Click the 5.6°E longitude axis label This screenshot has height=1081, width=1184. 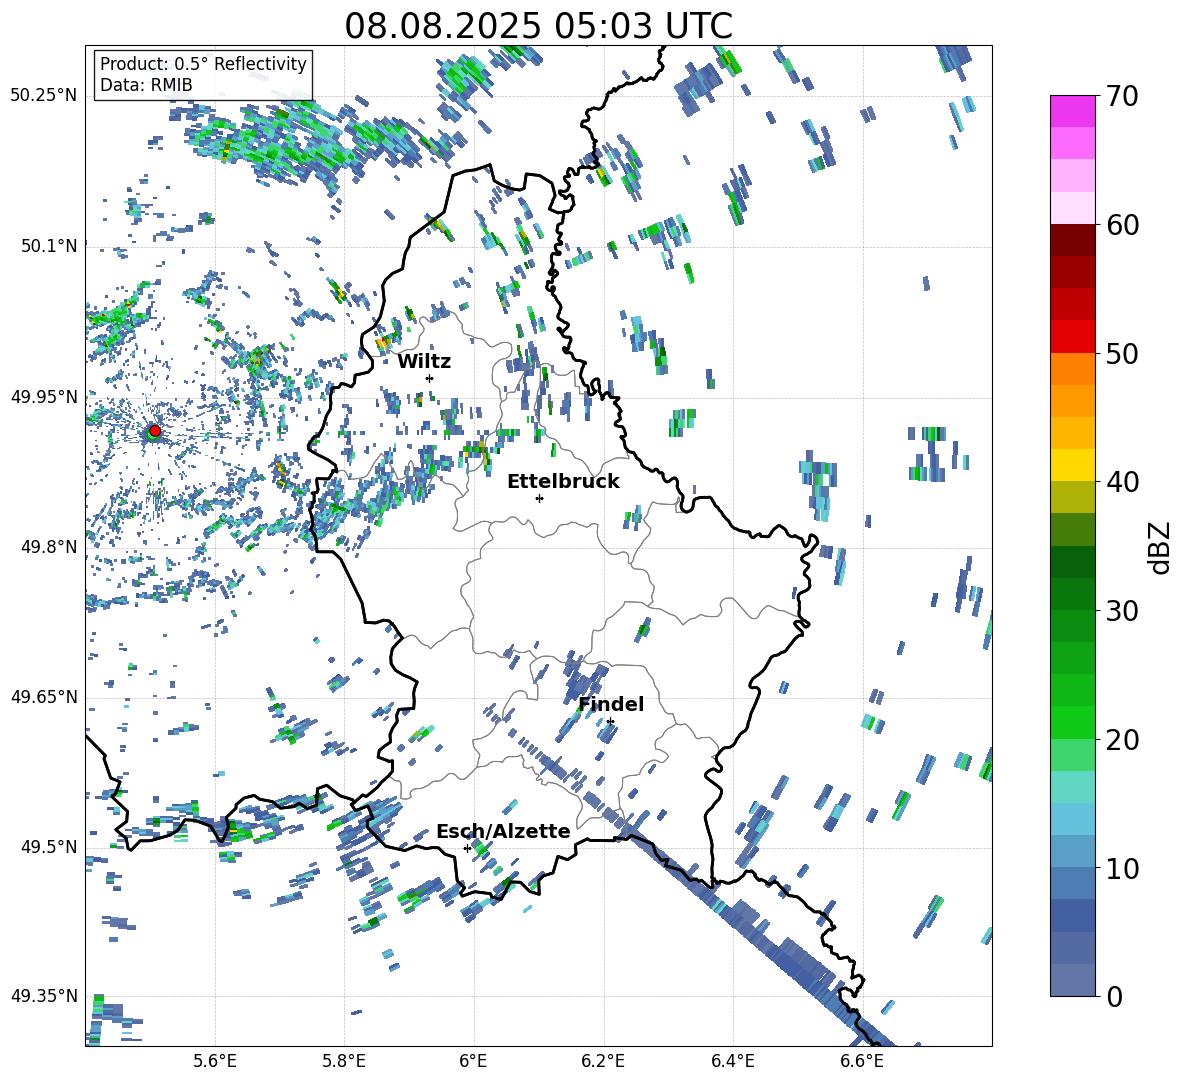[x=215, y=1061]
